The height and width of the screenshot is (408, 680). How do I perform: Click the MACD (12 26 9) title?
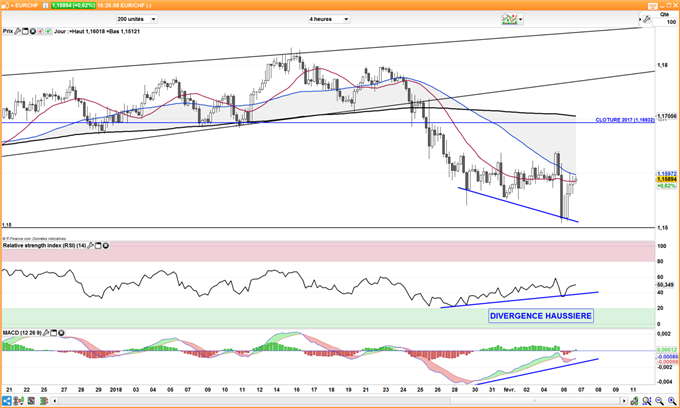click(22, 333)
